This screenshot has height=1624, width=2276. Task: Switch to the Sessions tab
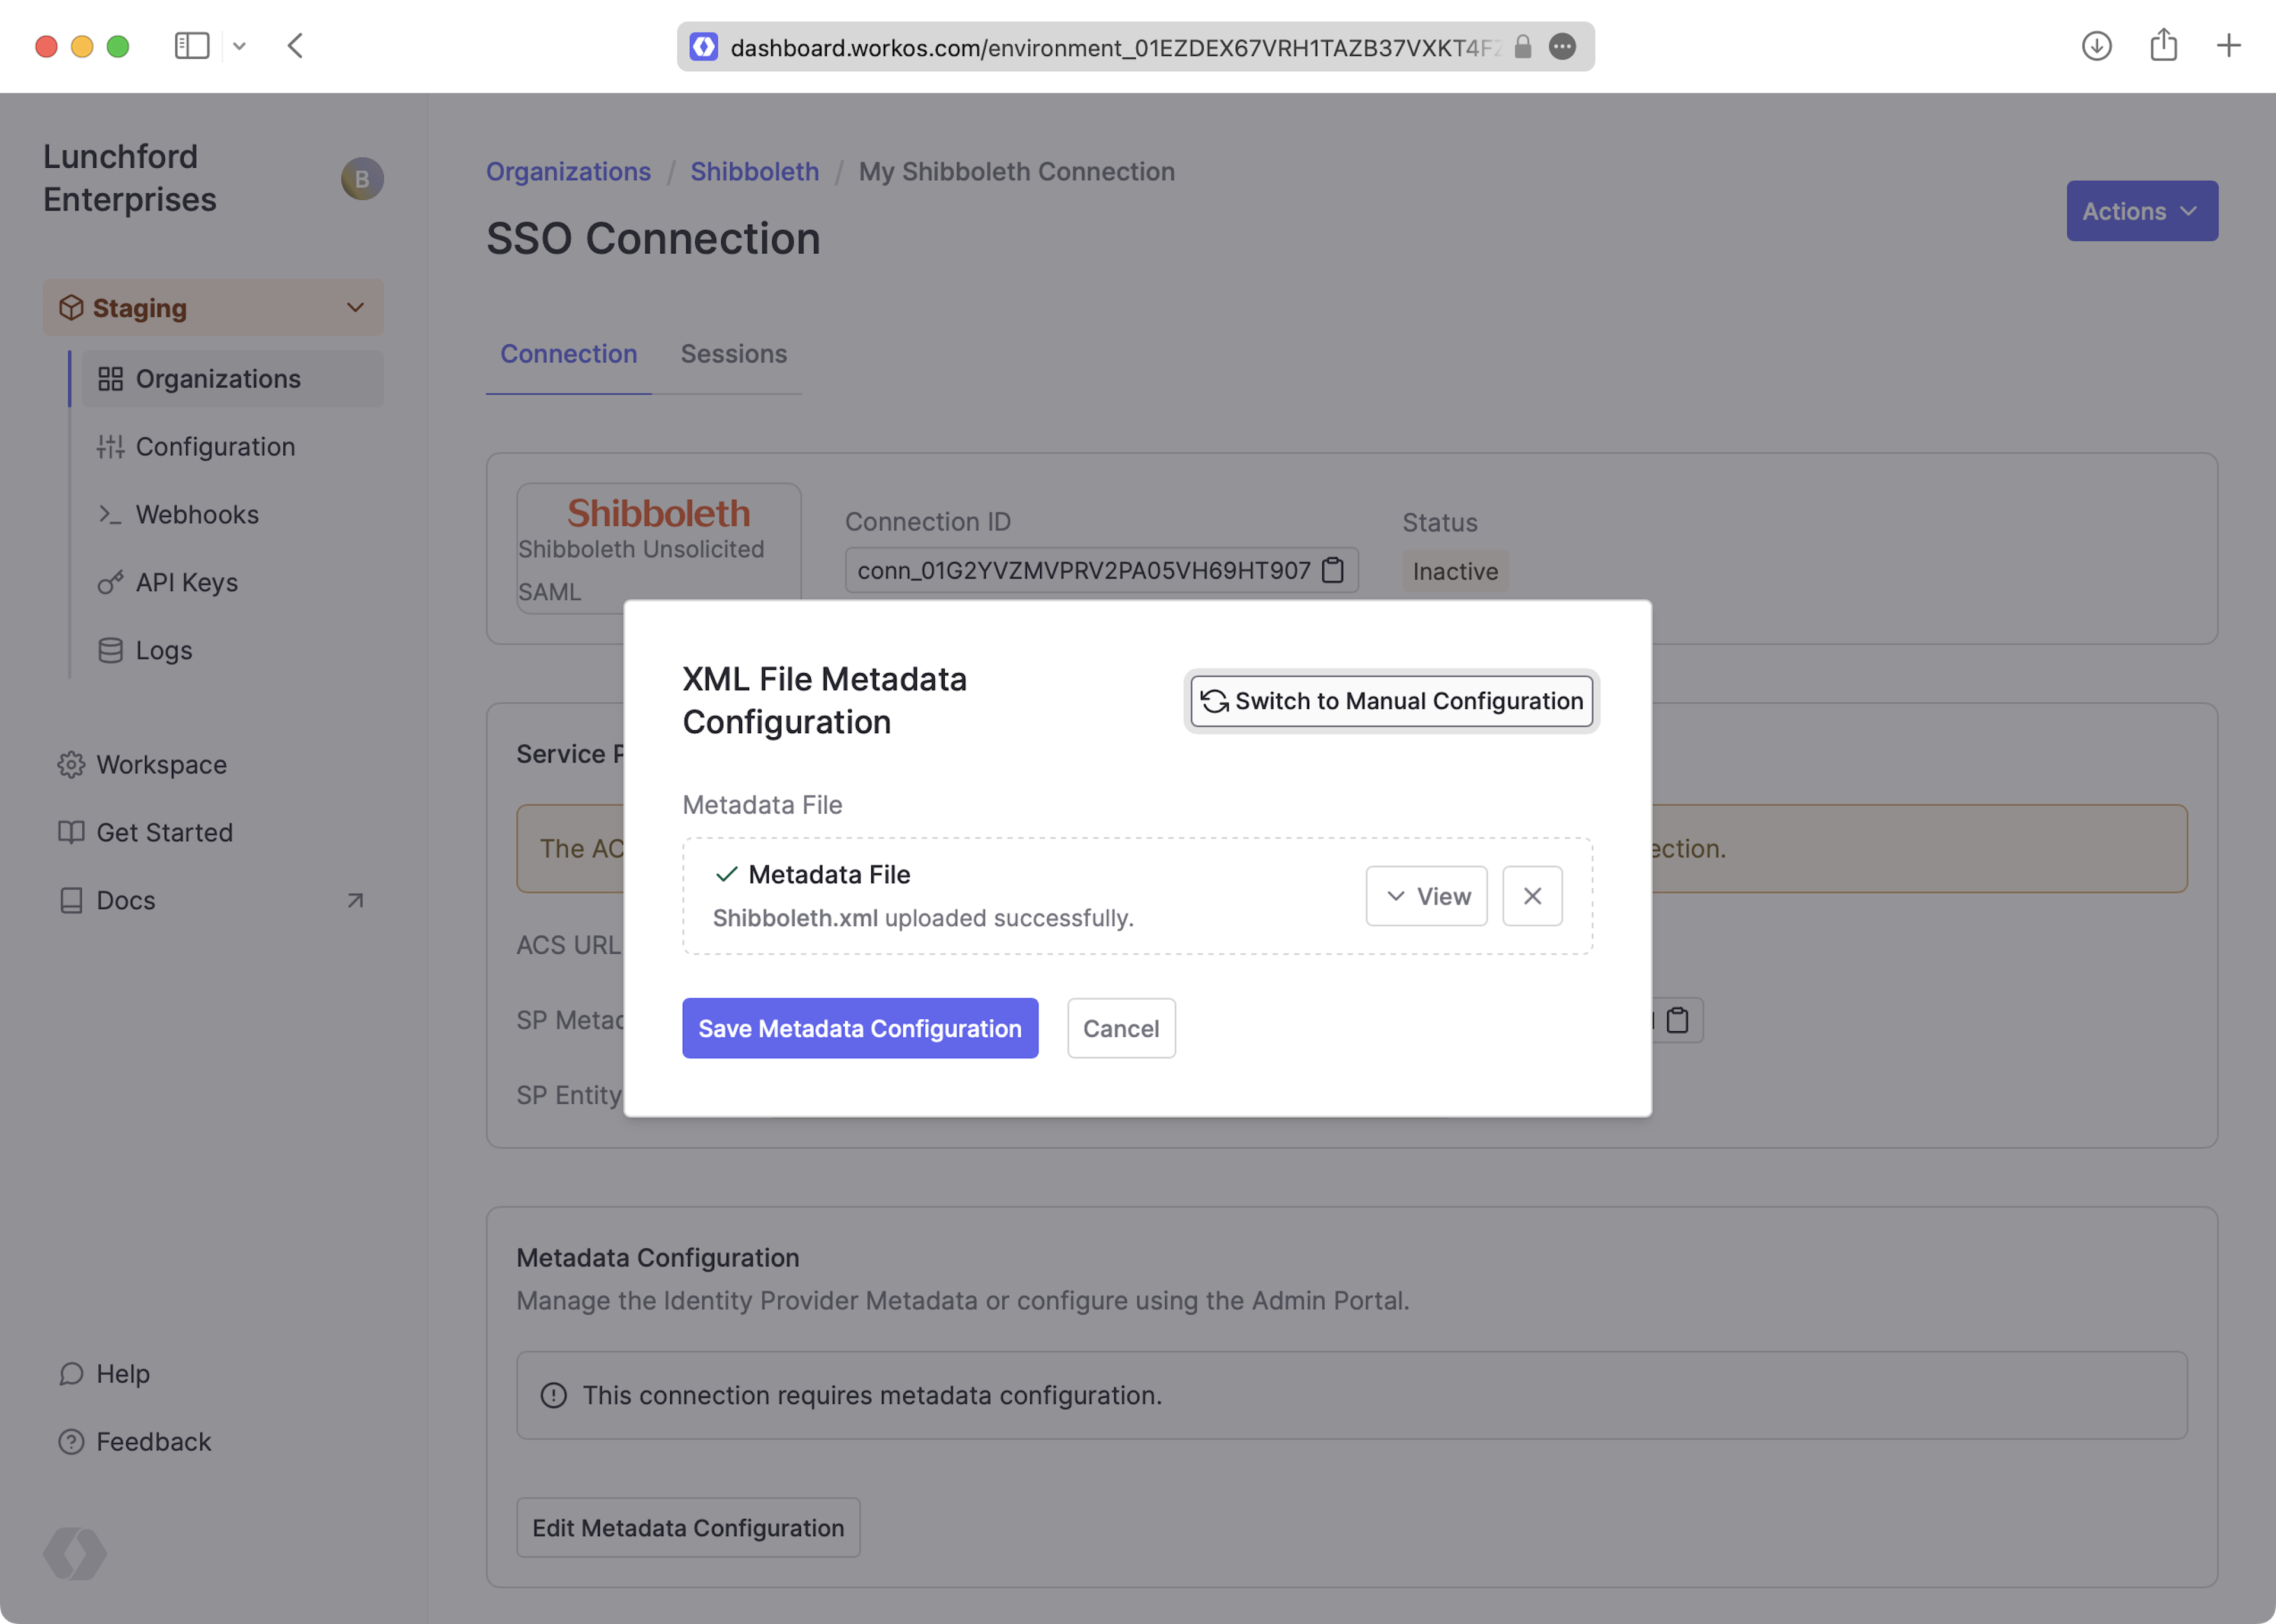[x=733, y=354]
